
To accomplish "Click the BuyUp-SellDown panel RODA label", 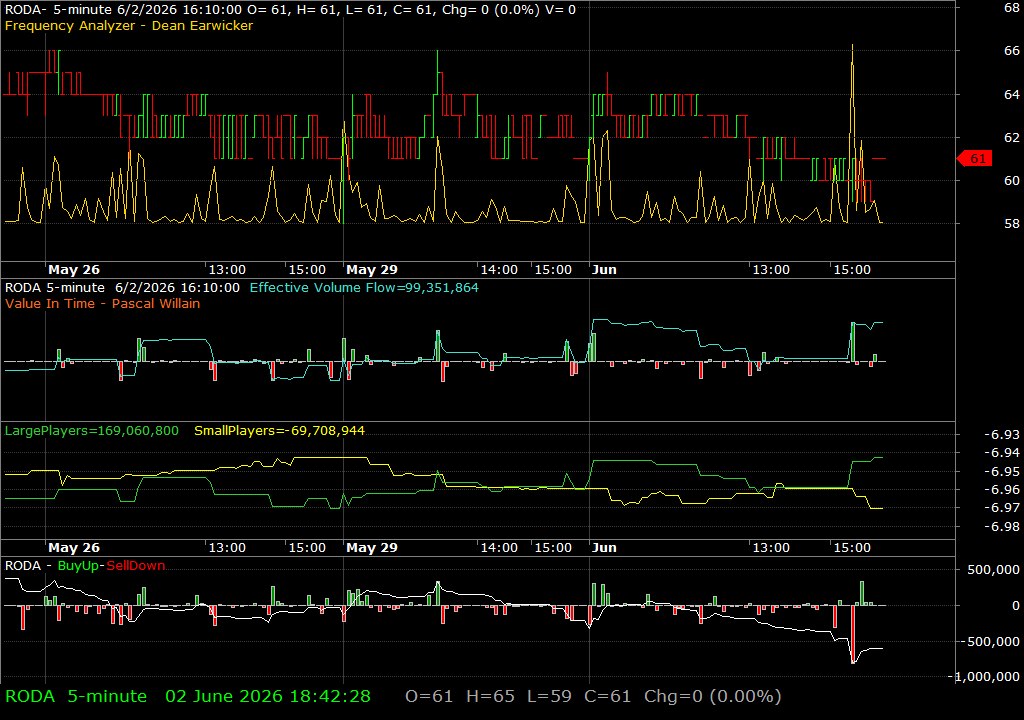I will (x=23, y=566).
